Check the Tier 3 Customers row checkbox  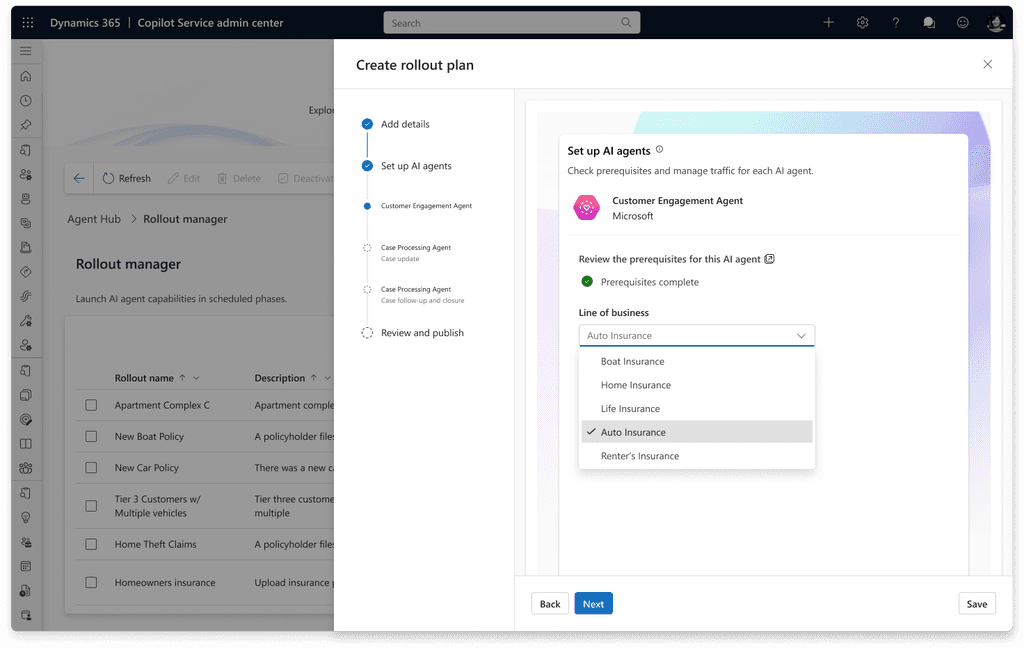[x=91, y=506]
